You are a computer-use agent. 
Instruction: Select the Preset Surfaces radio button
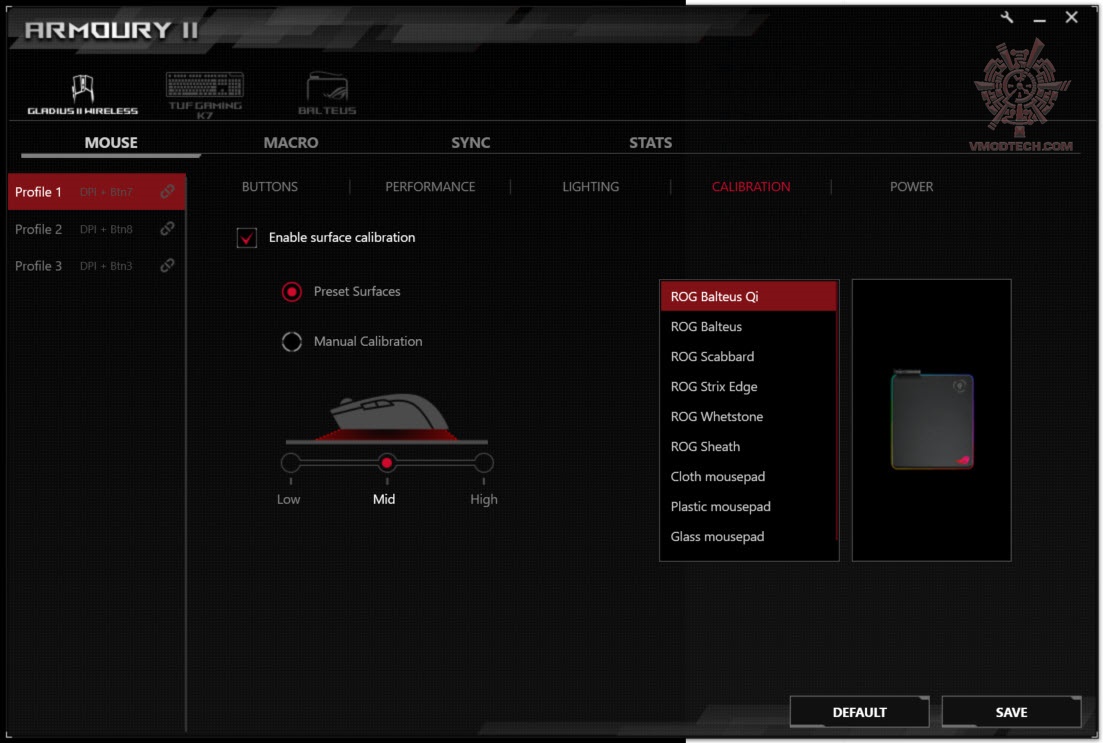292,291
